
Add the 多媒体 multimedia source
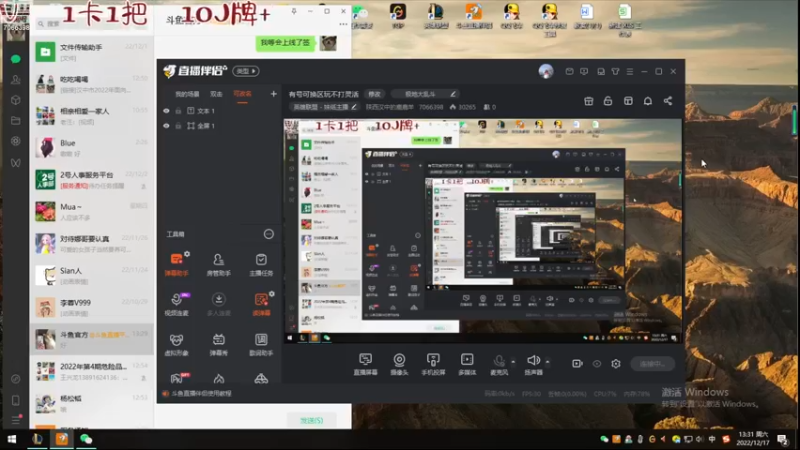coord(467,364)
